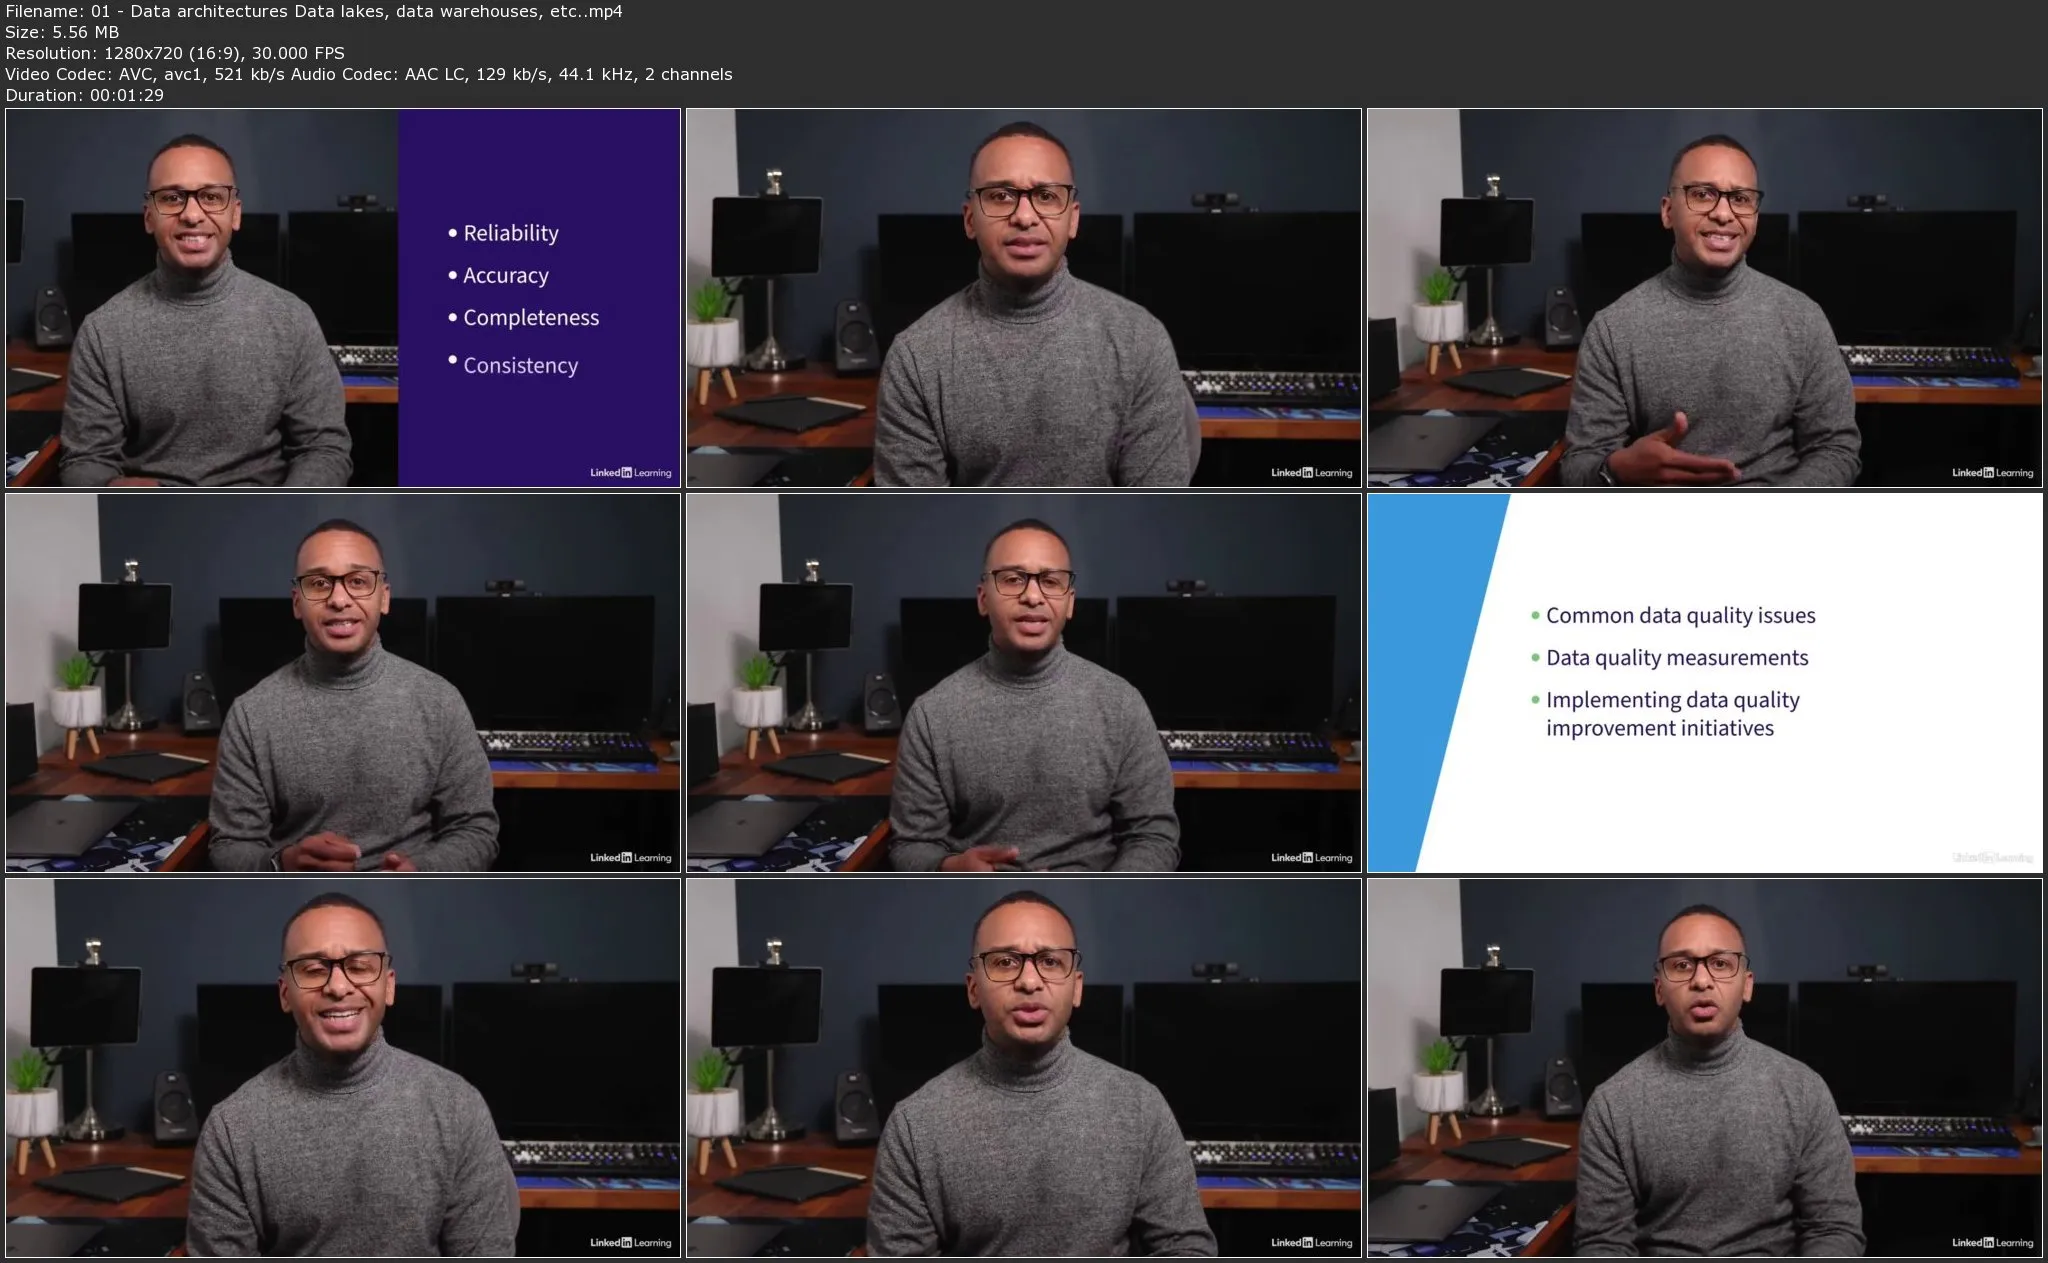2048x1263 pixels.
Task: Click the Video Codec information line
Action: tap(368, 74)
